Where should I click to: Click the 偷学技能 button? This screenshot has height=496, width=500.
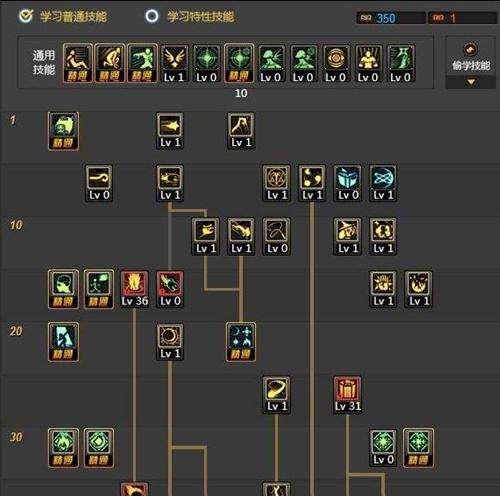[x=471, y=57]
